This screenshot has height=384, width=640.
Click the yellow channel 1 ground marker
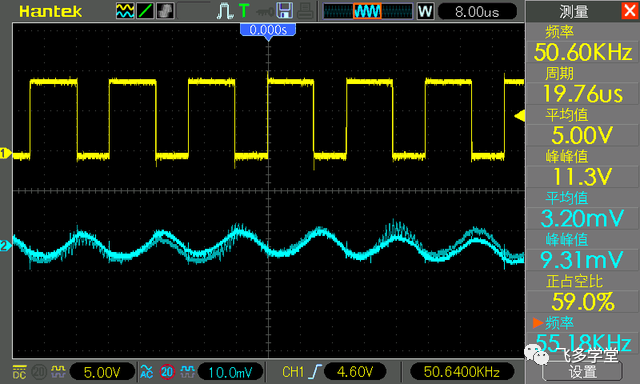[x=5, y=154]
